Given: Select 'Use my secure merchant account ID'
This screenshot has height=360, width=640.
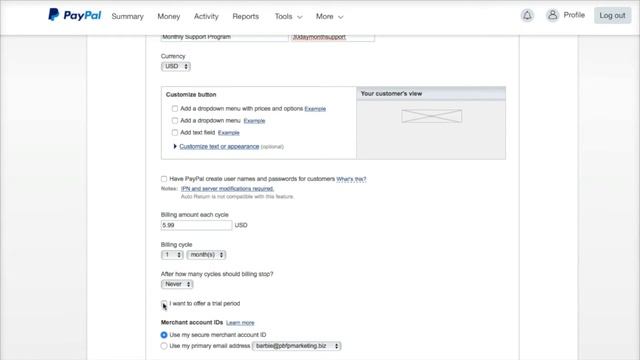Looking at the screenshot, I should [164, 335].
